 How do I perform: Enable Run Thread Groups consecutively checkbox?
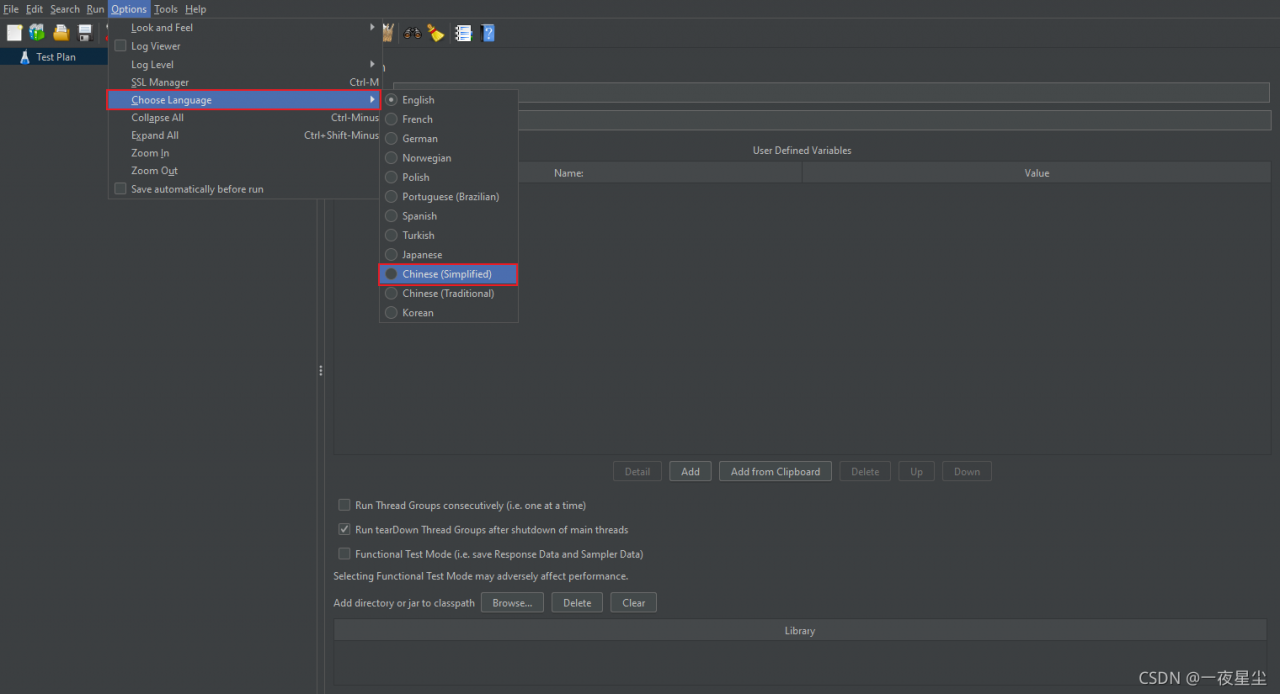345,505
